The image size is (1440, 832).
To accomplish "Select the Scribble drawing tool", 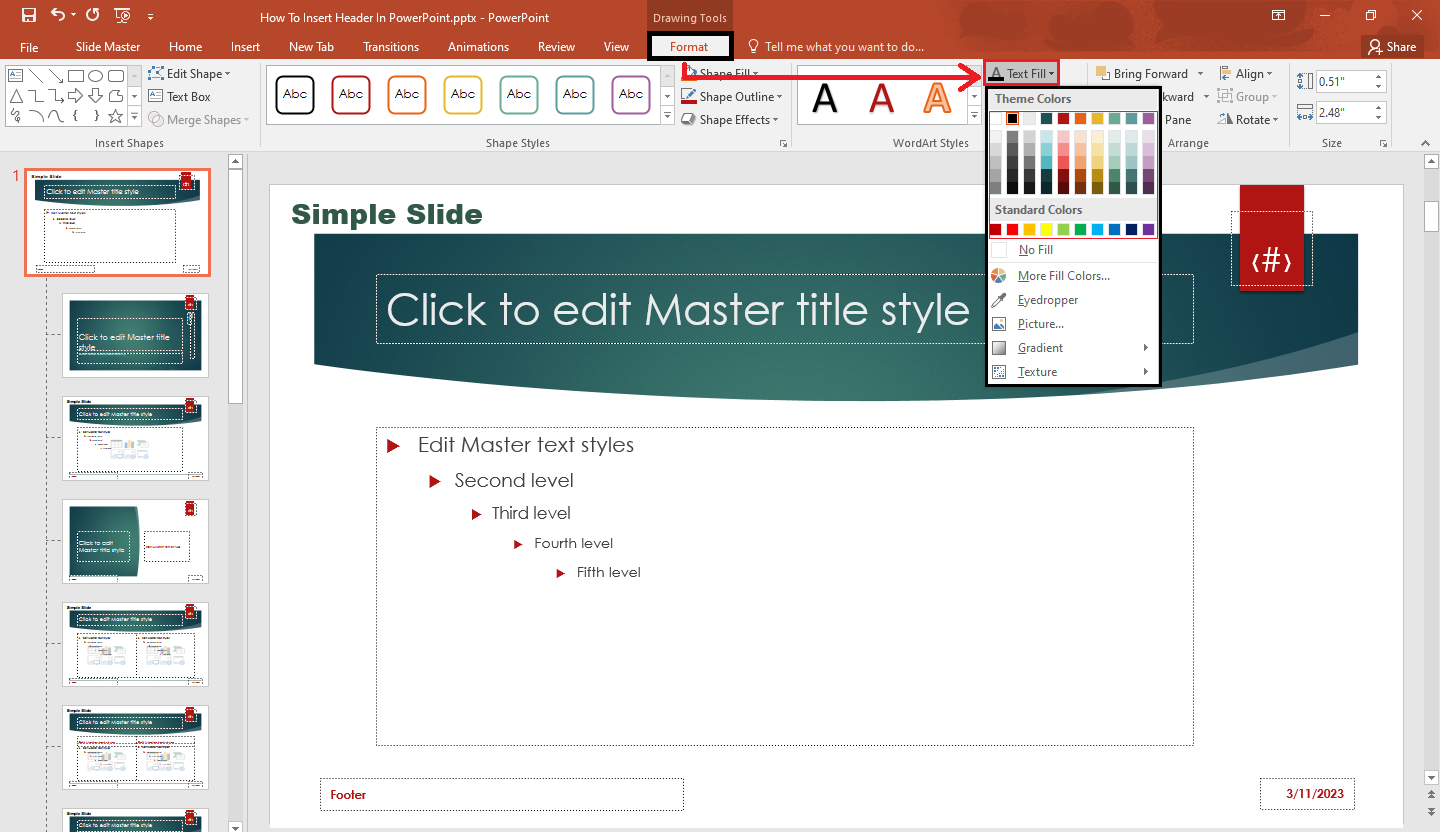I will click(x=16, y=114).
